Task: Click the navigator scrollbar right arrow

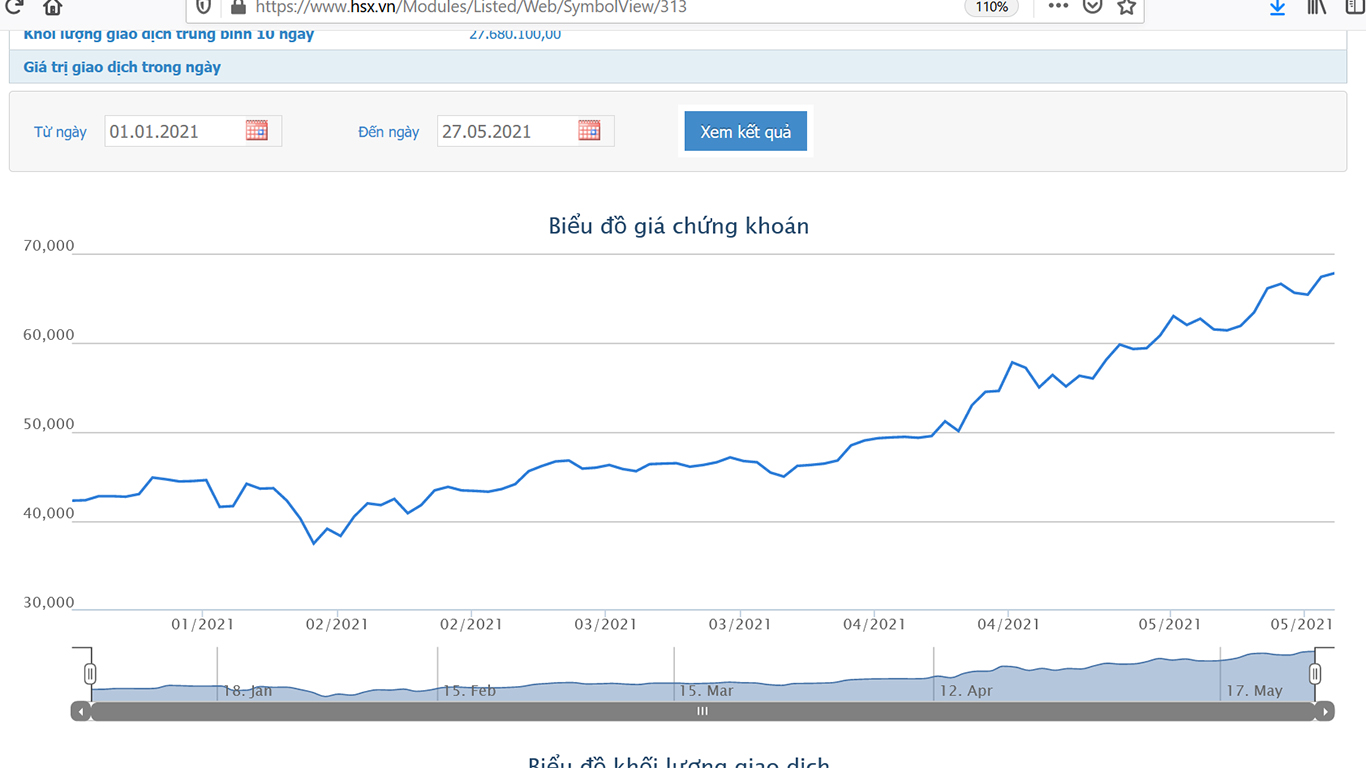Action: pos(1325,711)
